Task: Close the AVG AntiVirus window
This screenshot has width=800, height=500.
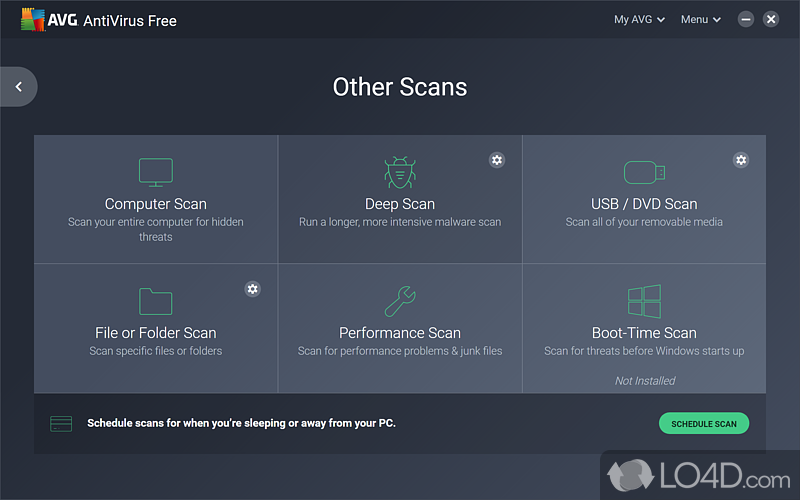Action: [771, 19]
